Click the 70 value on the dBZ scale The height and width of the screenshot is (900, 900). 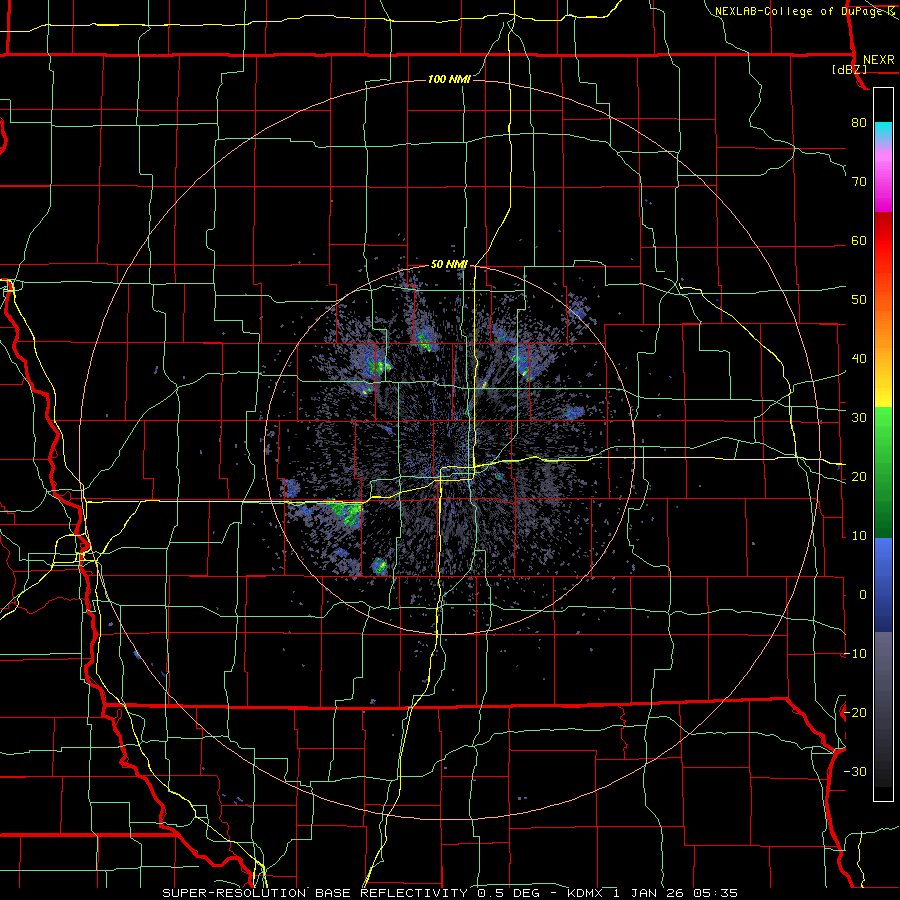[x=859, y=181]
